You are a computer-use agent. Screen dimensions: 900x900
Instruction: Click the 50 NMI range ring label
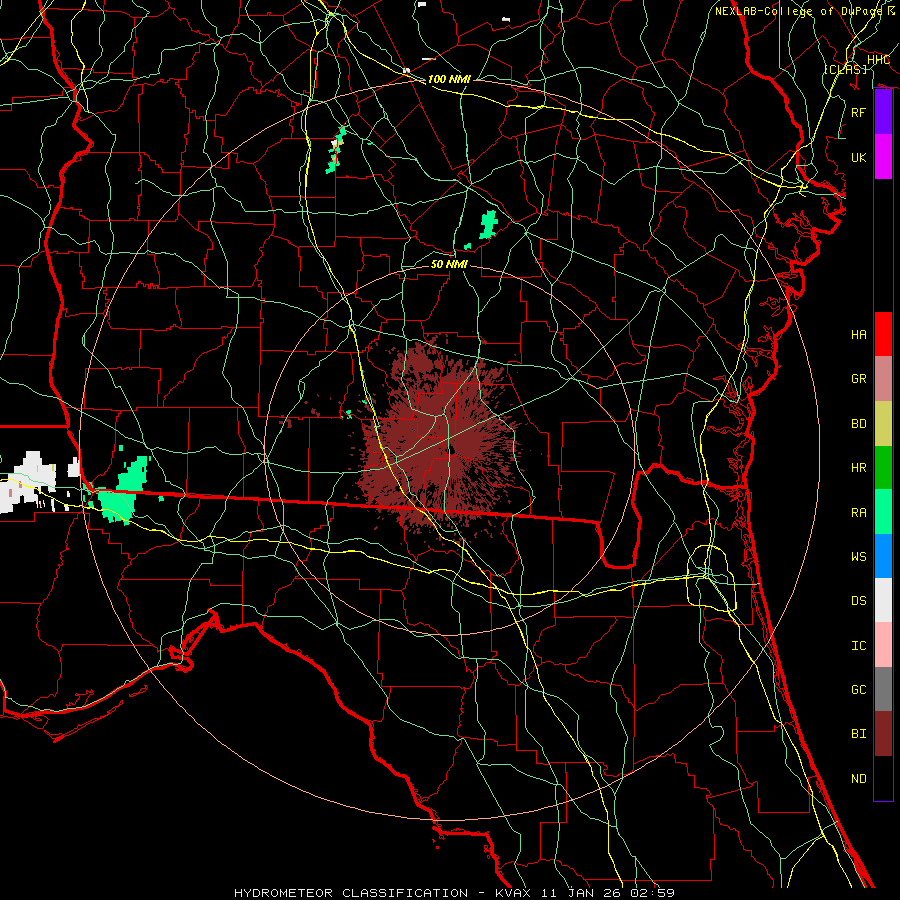click(x=449, y=264)
